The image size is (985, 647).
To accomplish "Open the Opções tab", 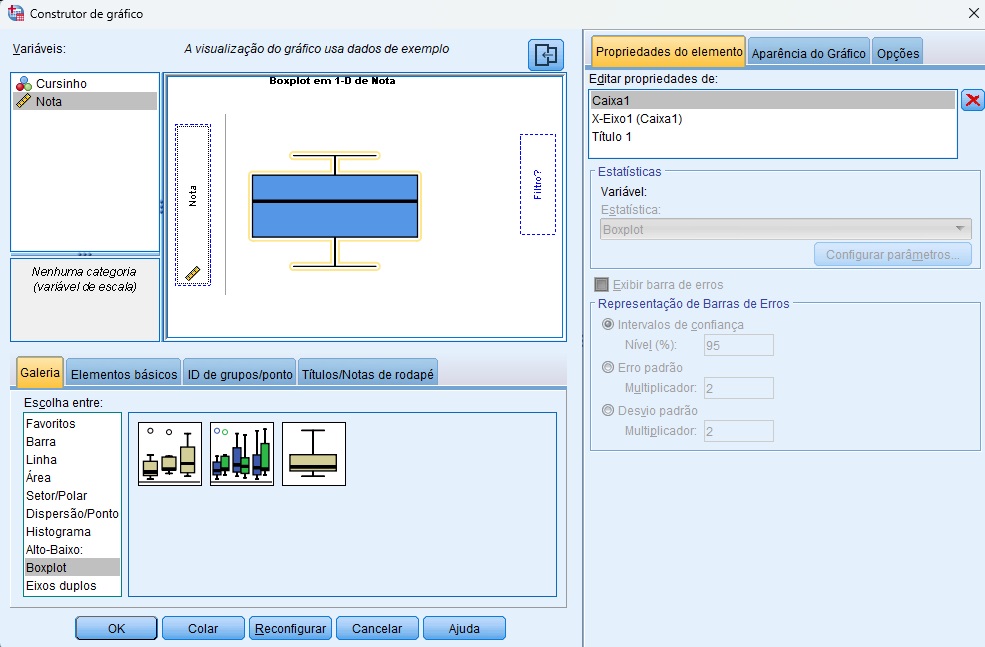I will click(x=898, y=53).
